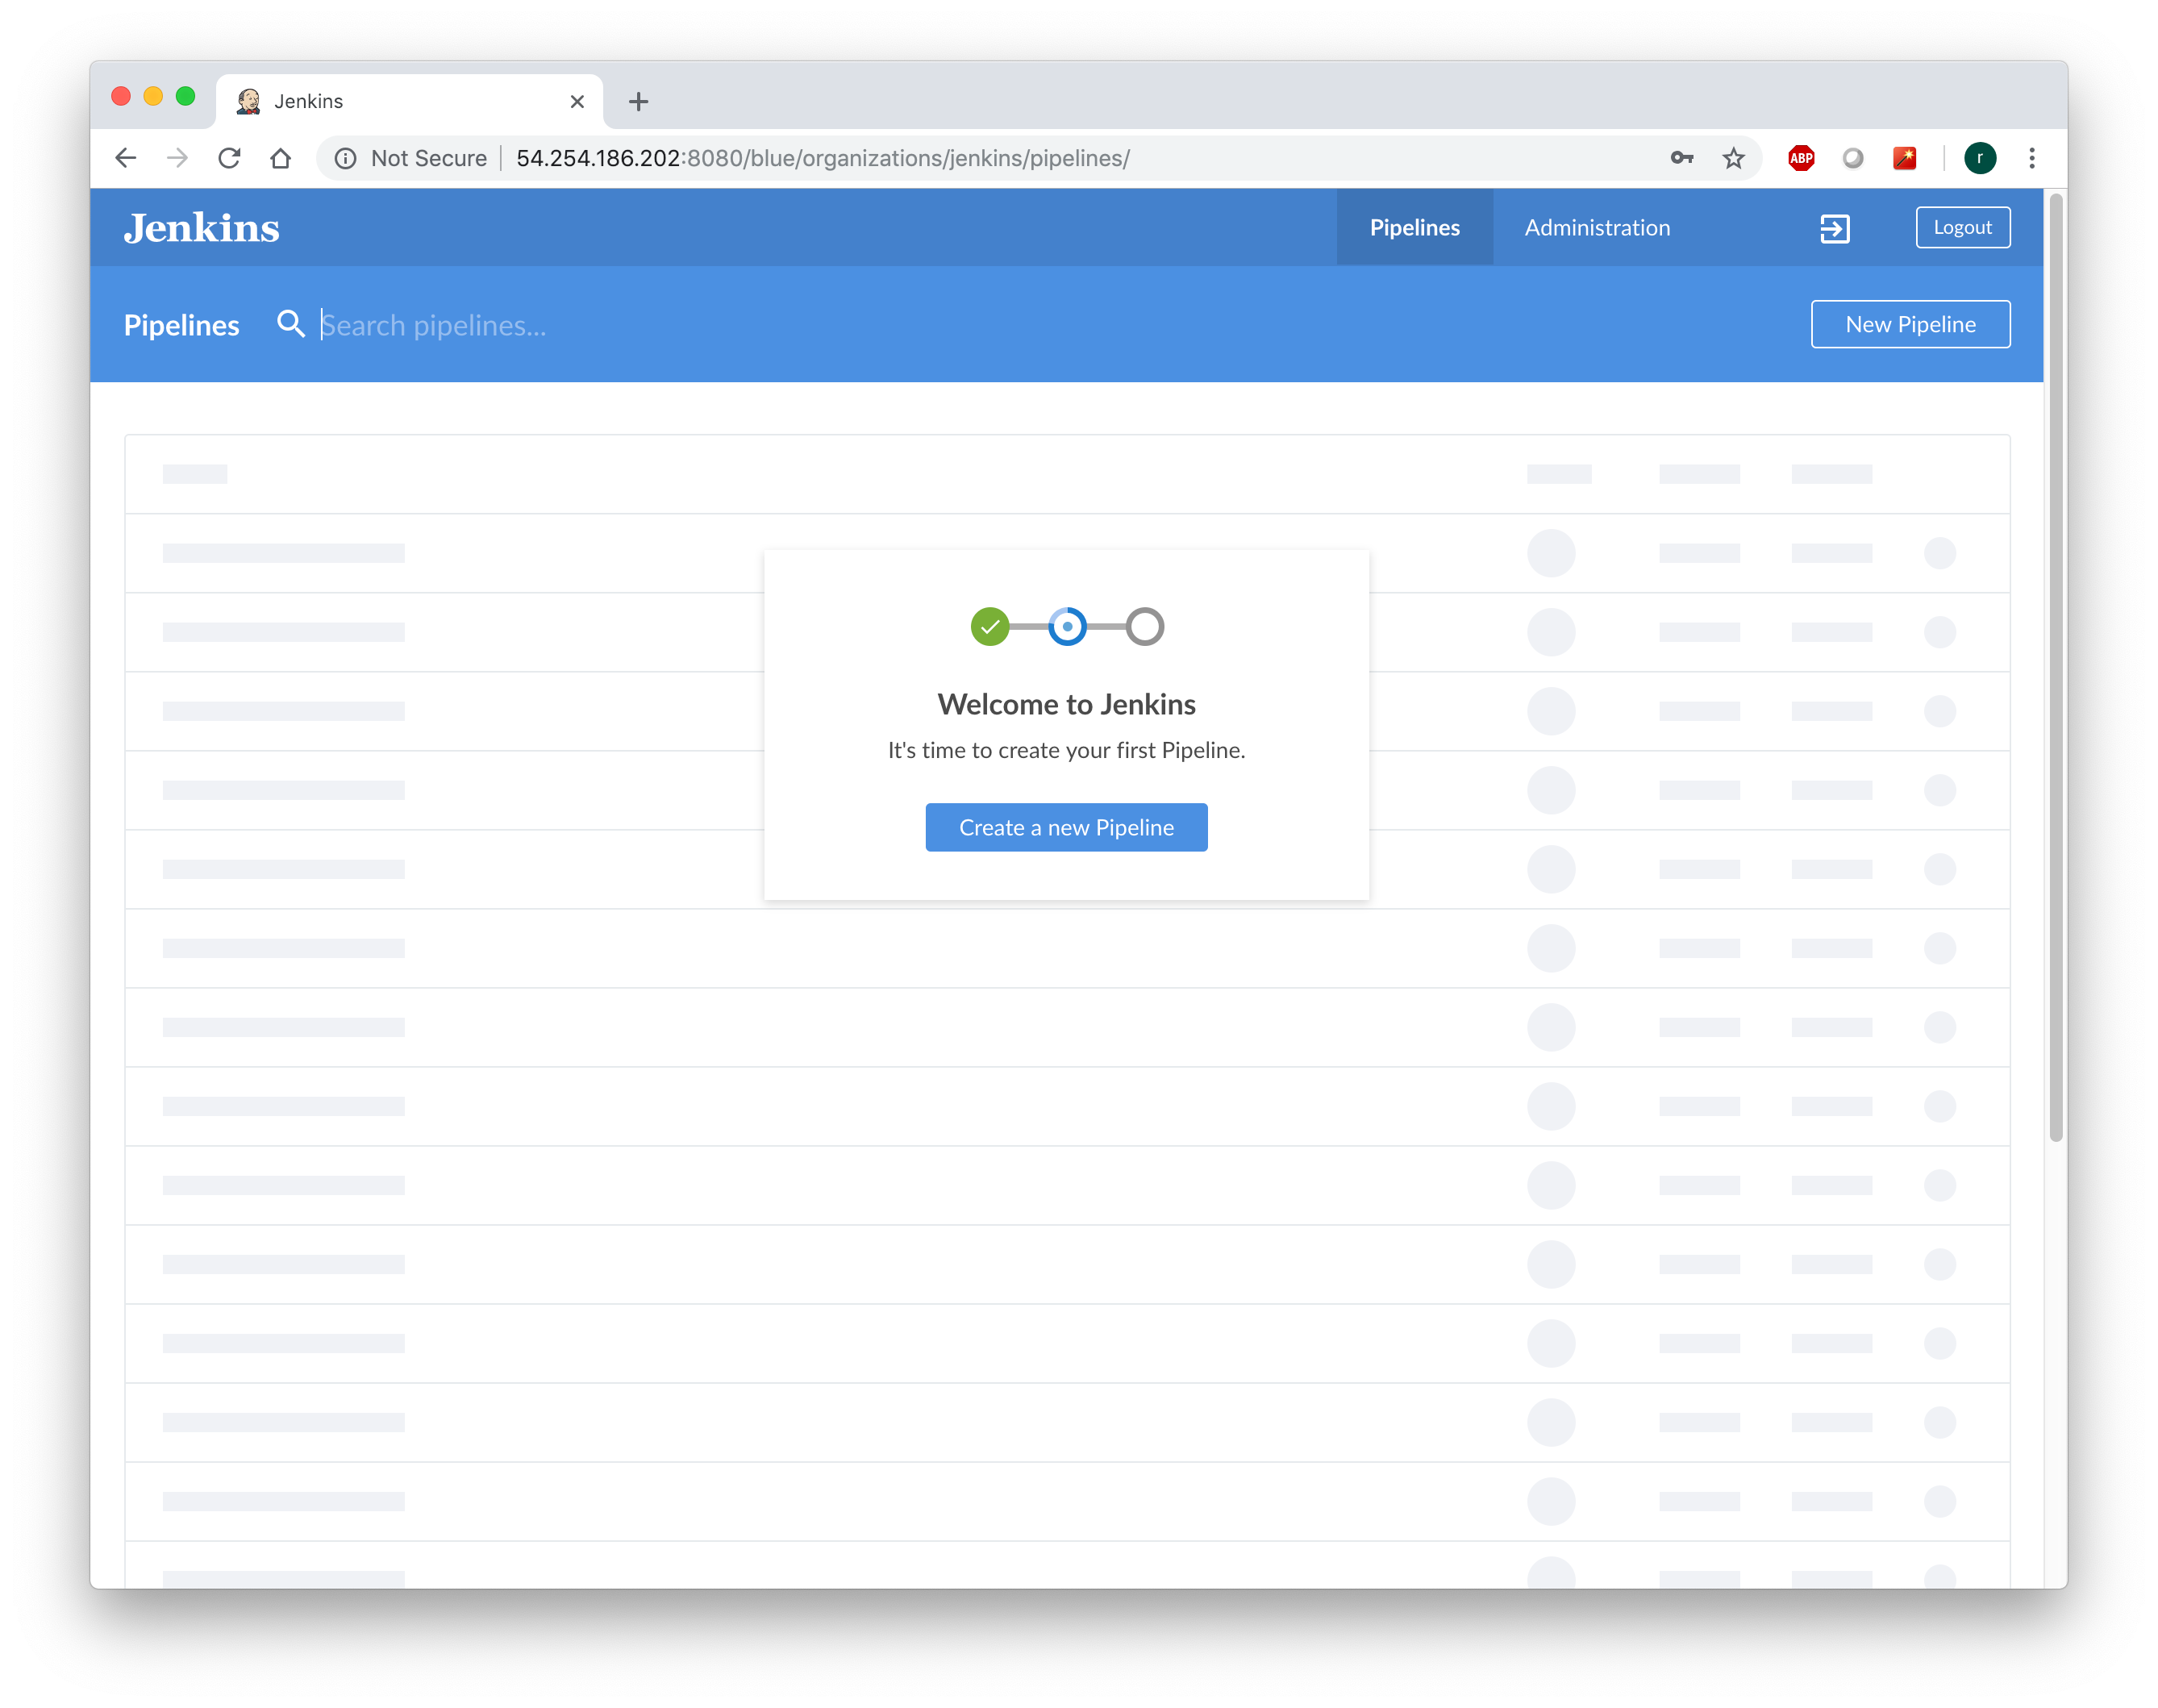Click Create a new Pipeline
The width and height of the screenshot is (2158, 1708).
coord(1066,827)
